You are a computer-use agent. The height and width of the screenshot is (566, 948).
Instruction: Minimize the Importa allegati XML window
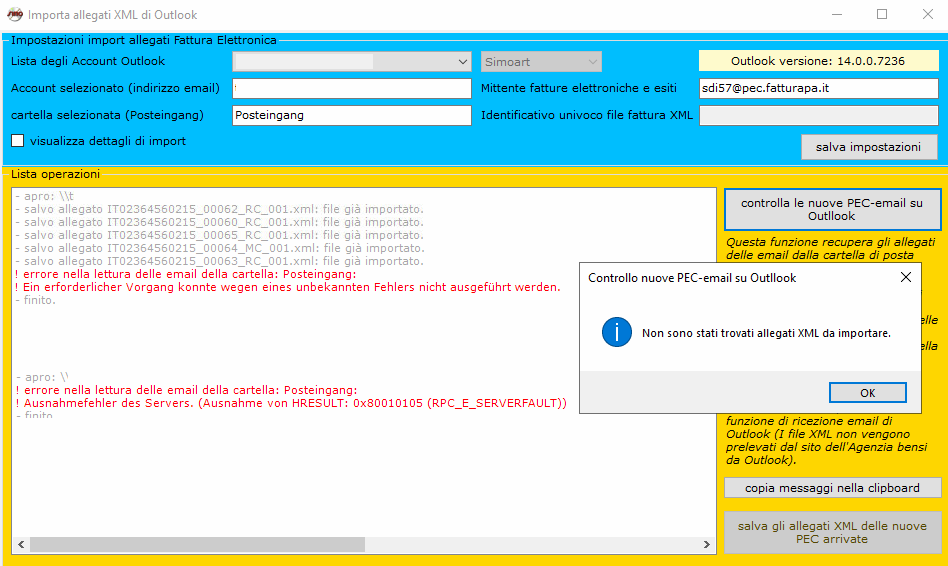pos(835,15)
